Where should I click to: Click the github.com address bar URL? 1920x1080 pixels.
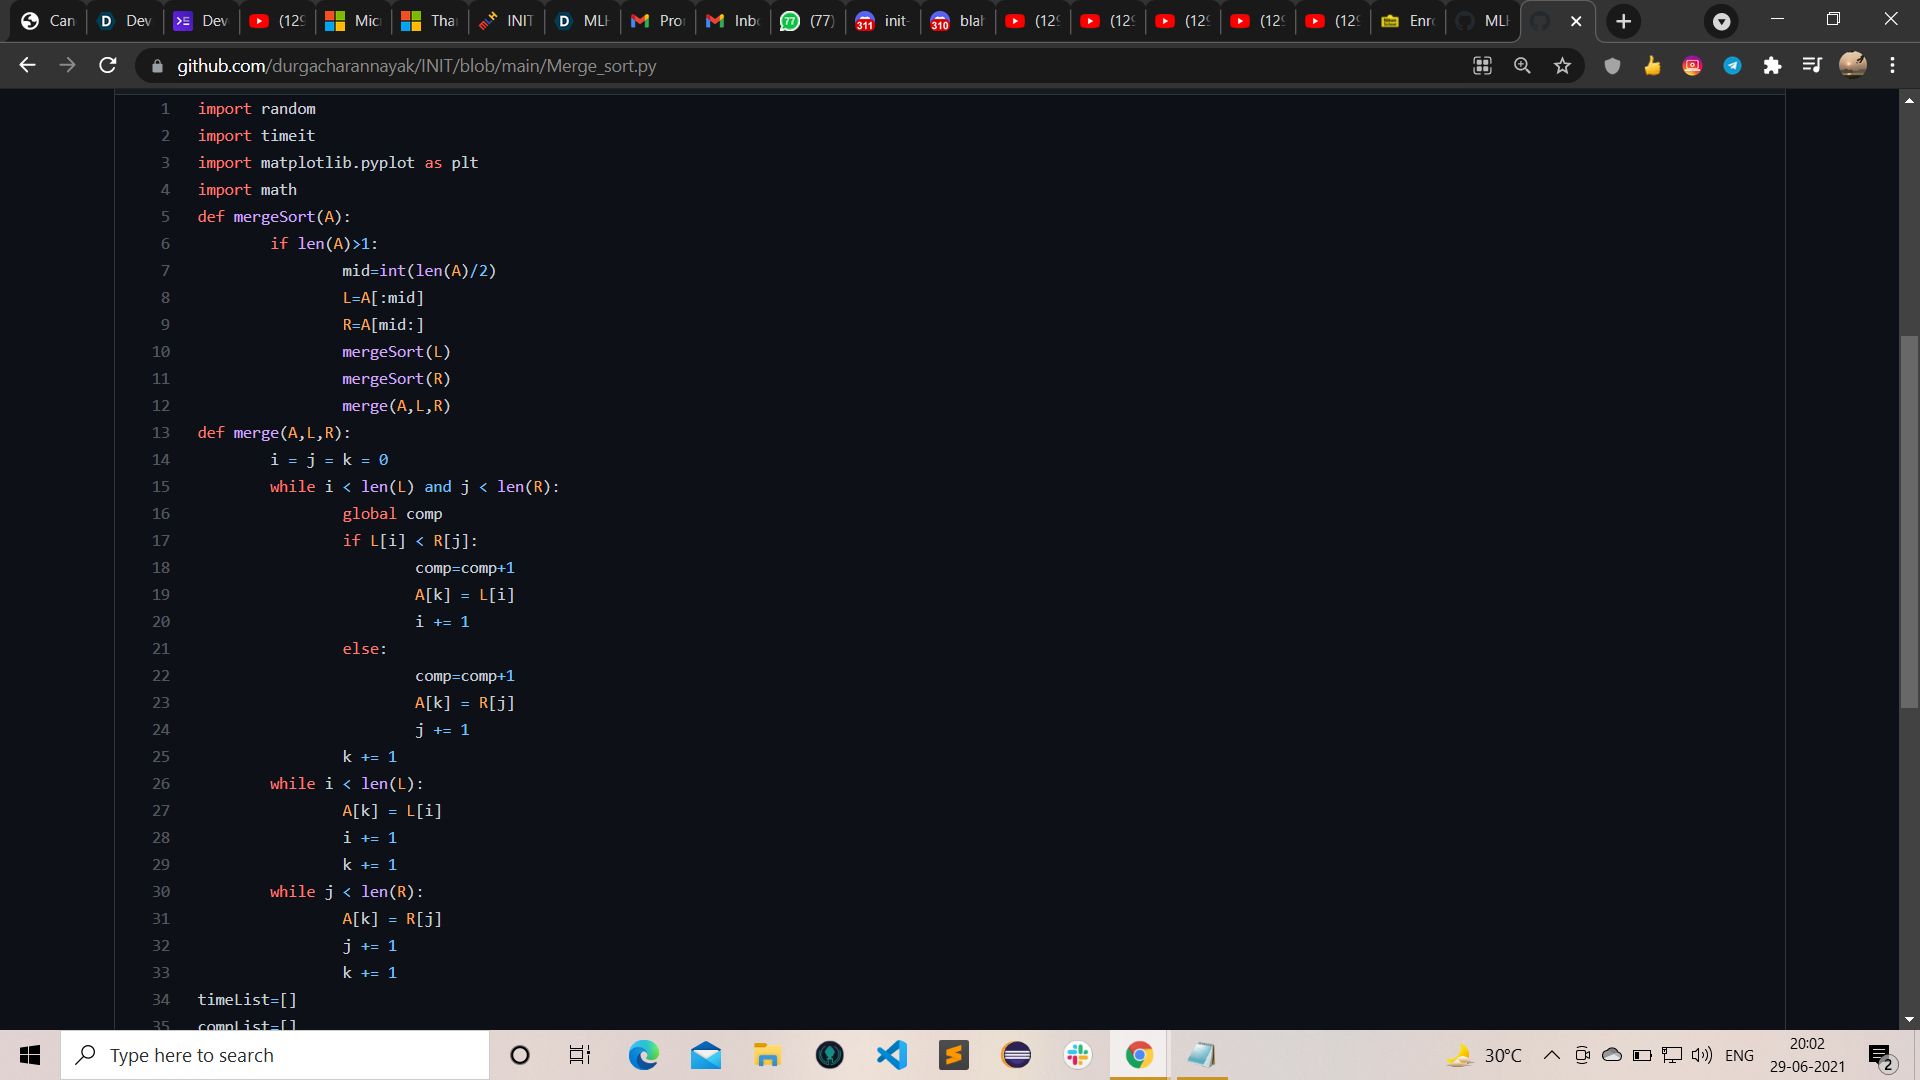point(416,66)
